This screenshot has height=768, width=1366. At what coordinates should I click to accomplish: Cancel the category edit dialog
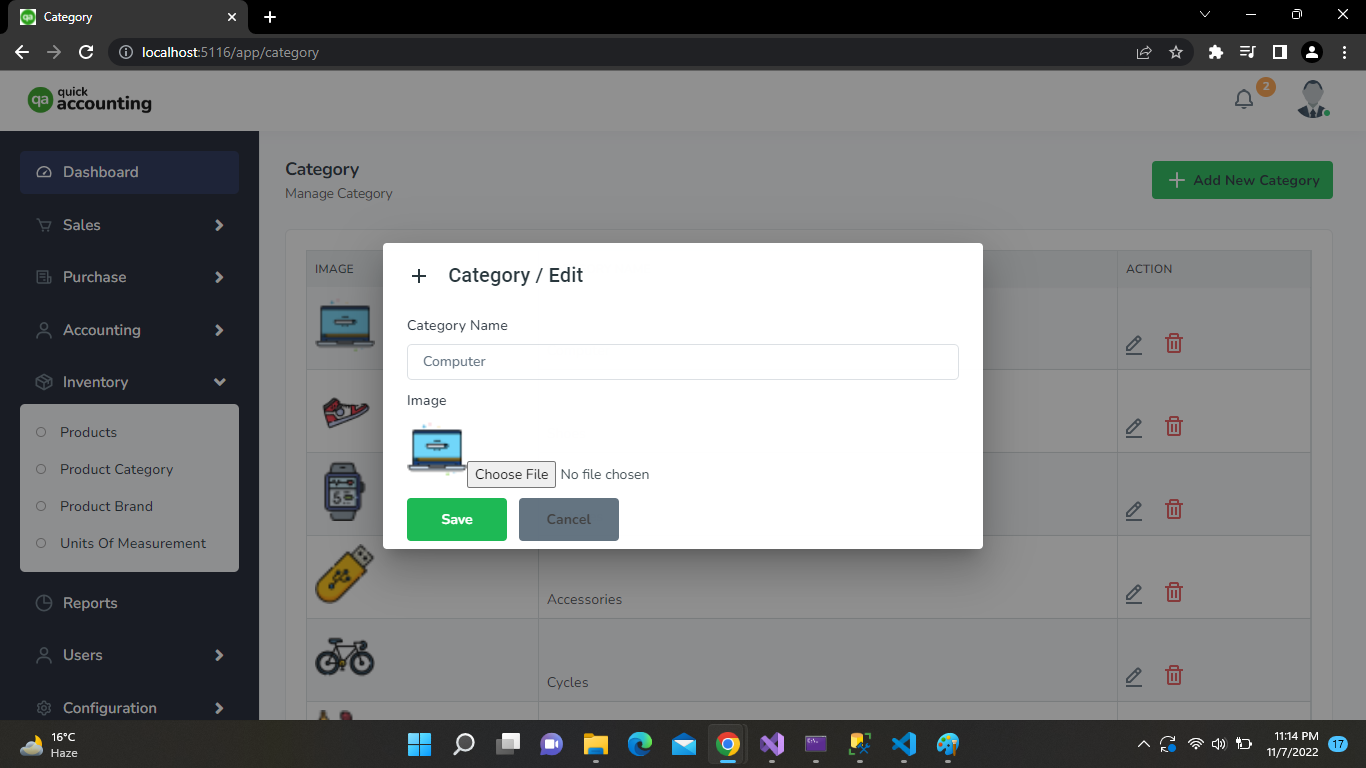point(568,519)
